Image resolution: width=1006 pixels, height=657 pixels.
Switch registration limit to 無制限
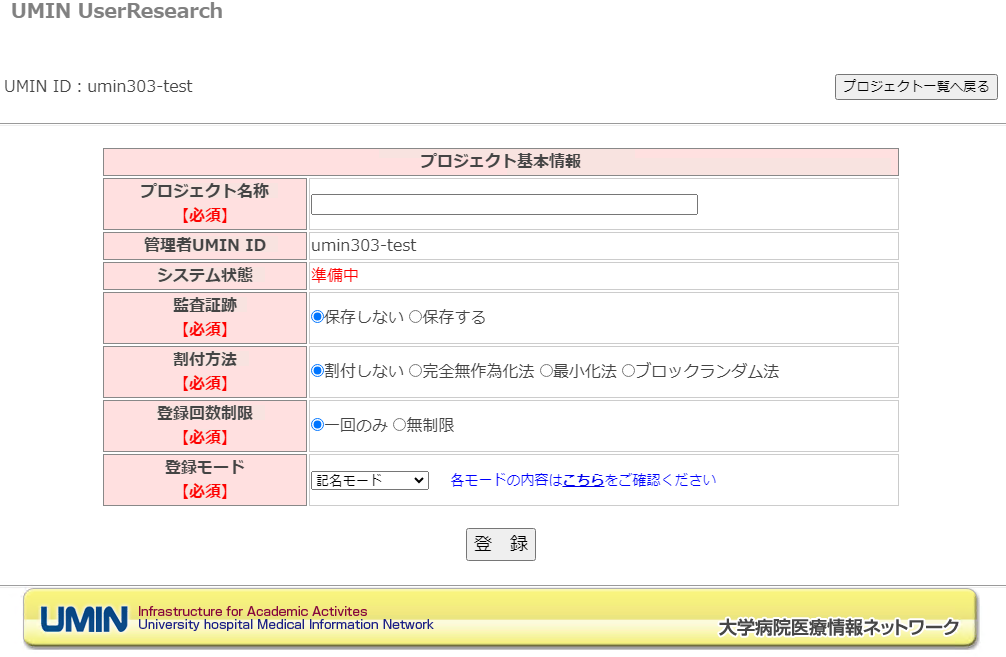click(x=399, y=425)
